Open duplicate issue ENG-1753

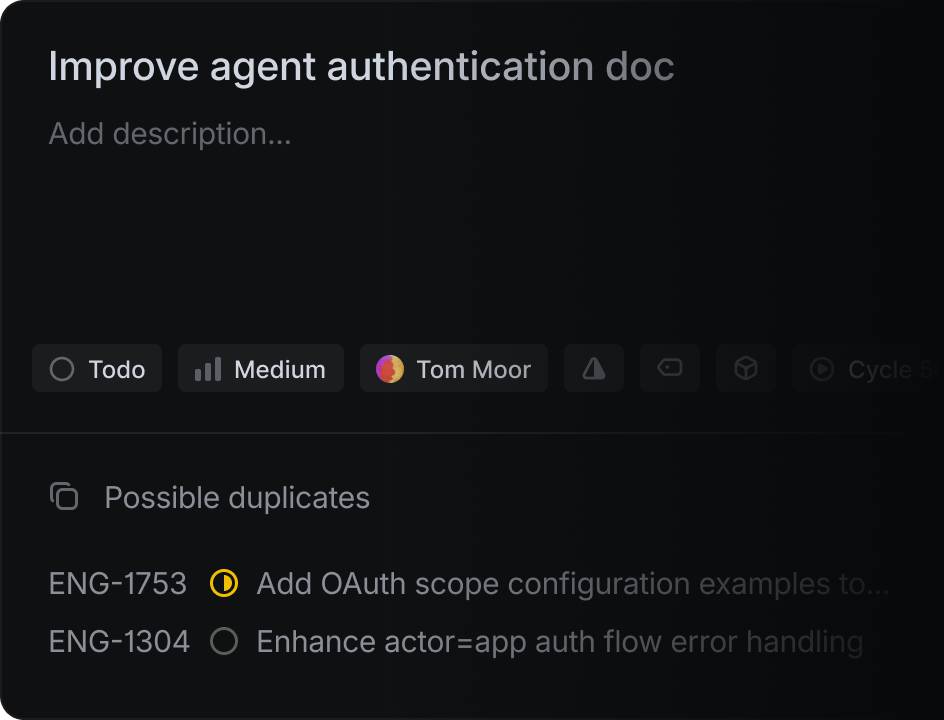pos(117,584)
